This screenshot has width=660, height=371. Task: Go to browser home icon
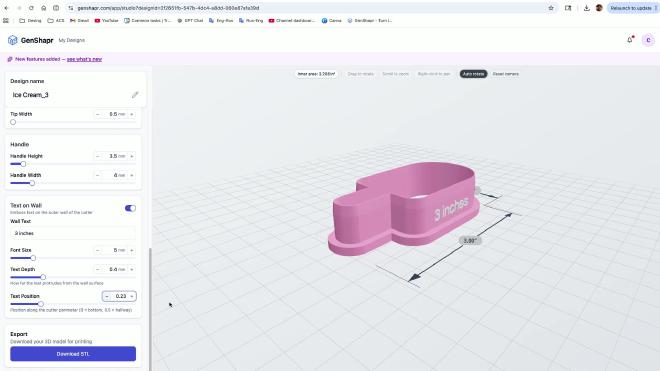(43, 8)
